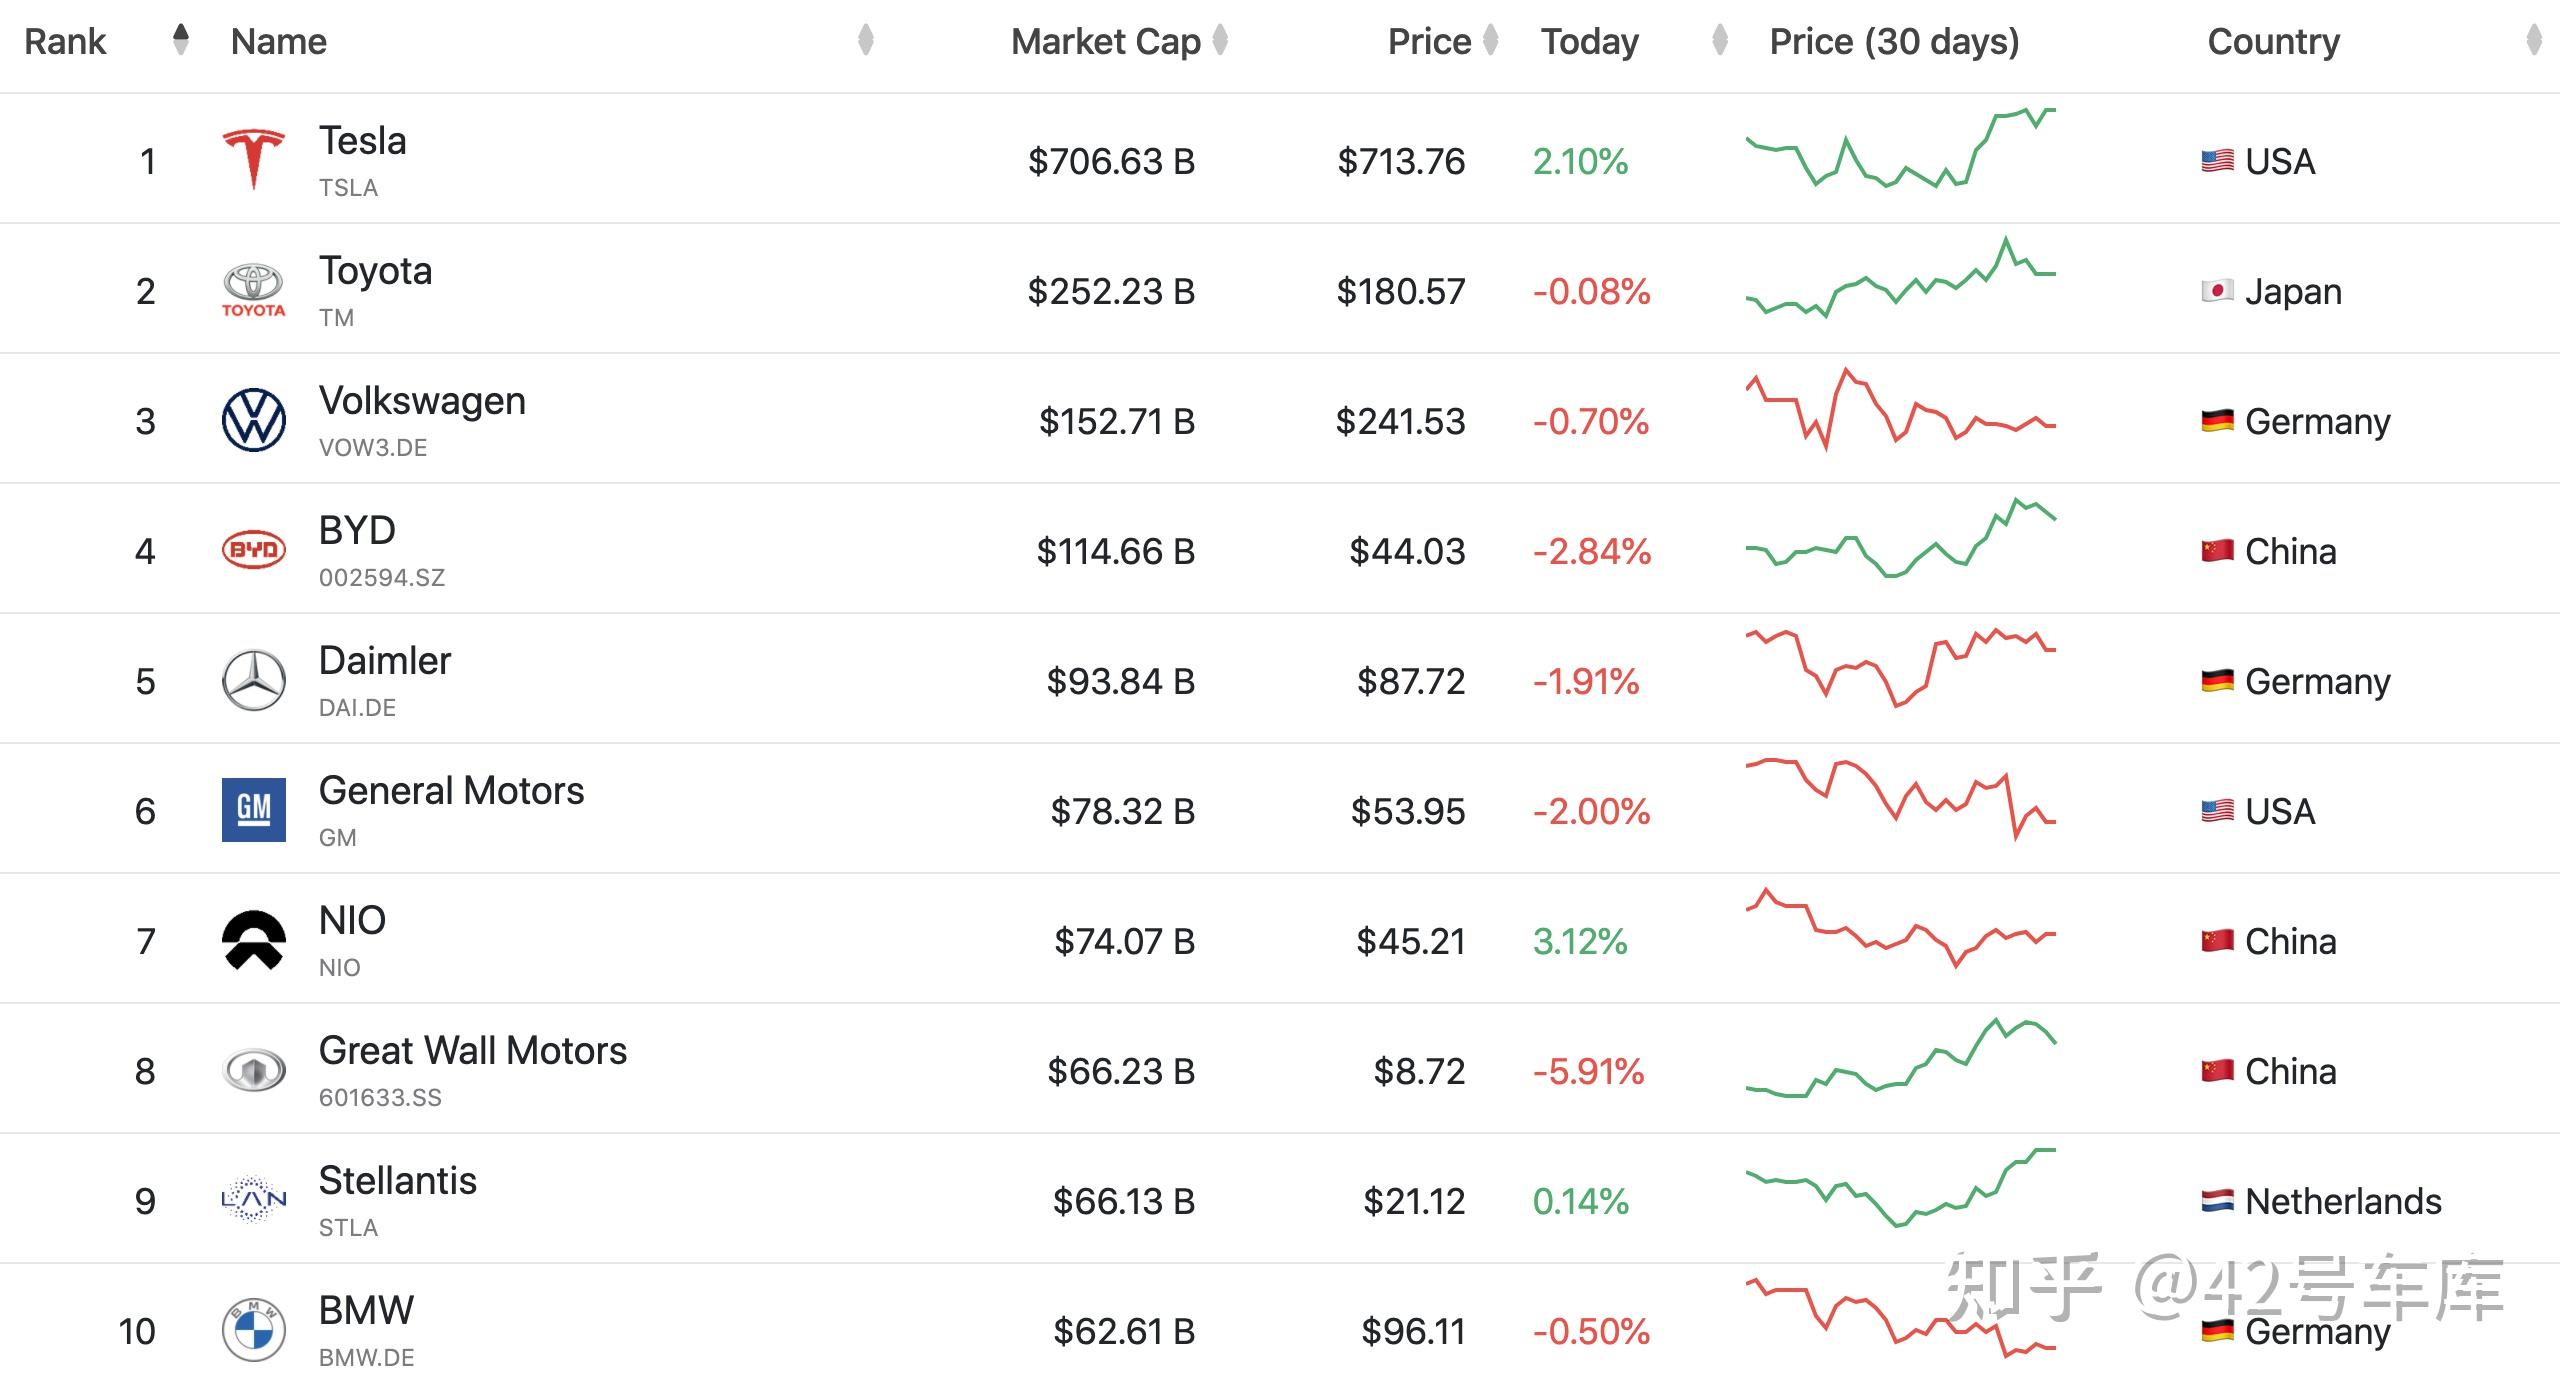The height and width of the screenshot is (1390, 2570).
Task: Open the Toyota company link
Action: coord(375,271)
